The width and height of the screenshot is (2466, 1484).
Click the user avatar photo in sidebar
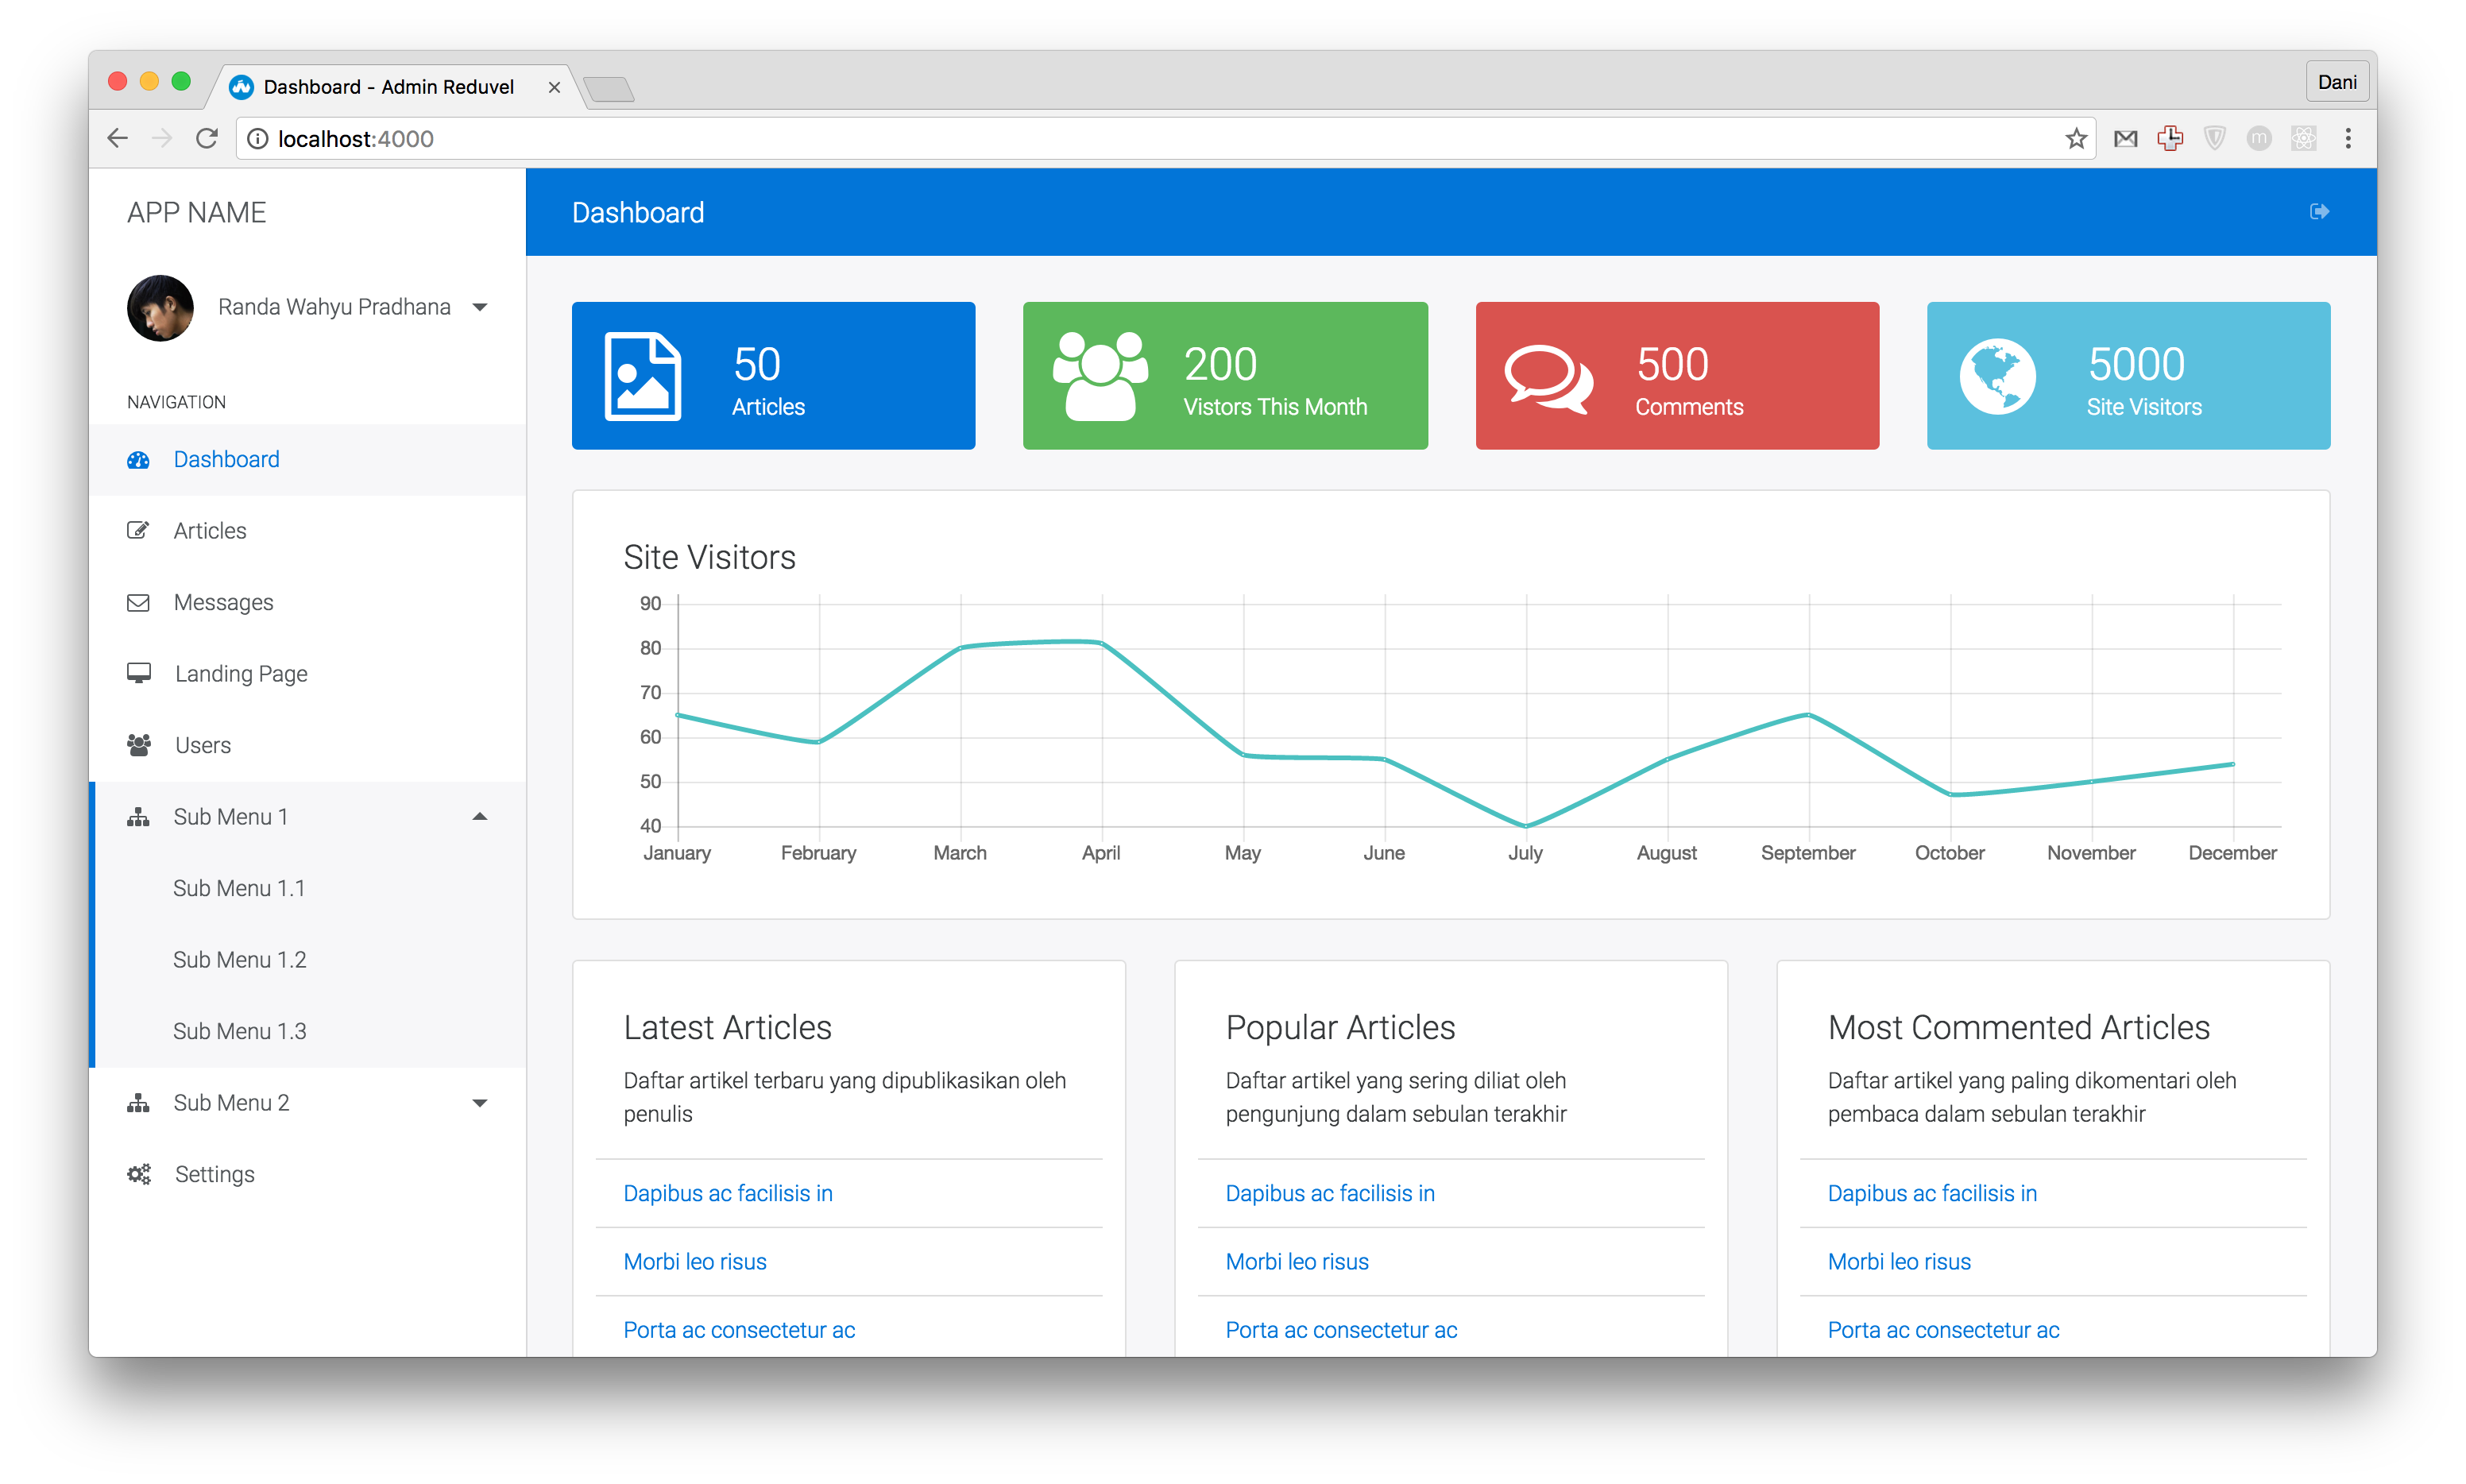coord(160,308)
